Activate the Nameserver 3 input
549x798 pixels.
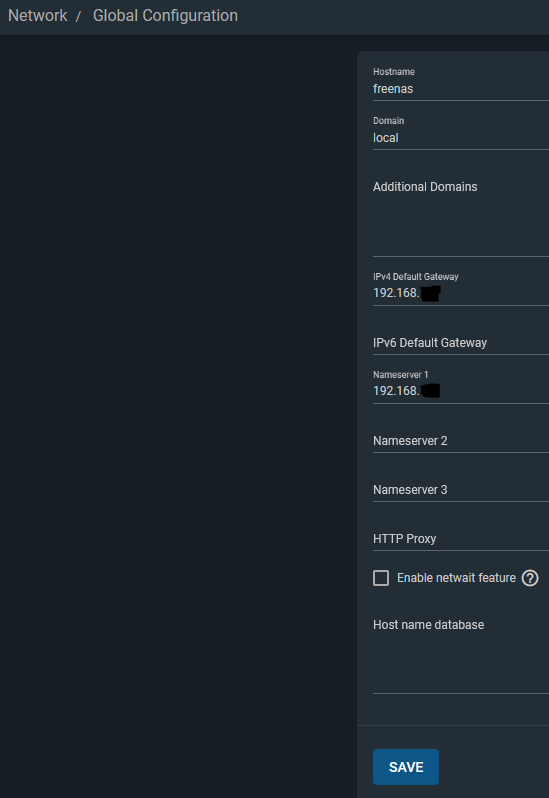click(x=461, y=490)
